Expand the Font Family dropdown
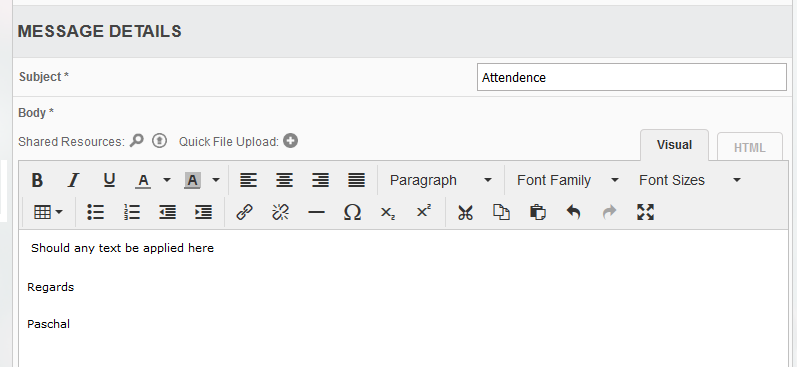The height and width of the screenshot is (367, 797). tap(567, 180)
